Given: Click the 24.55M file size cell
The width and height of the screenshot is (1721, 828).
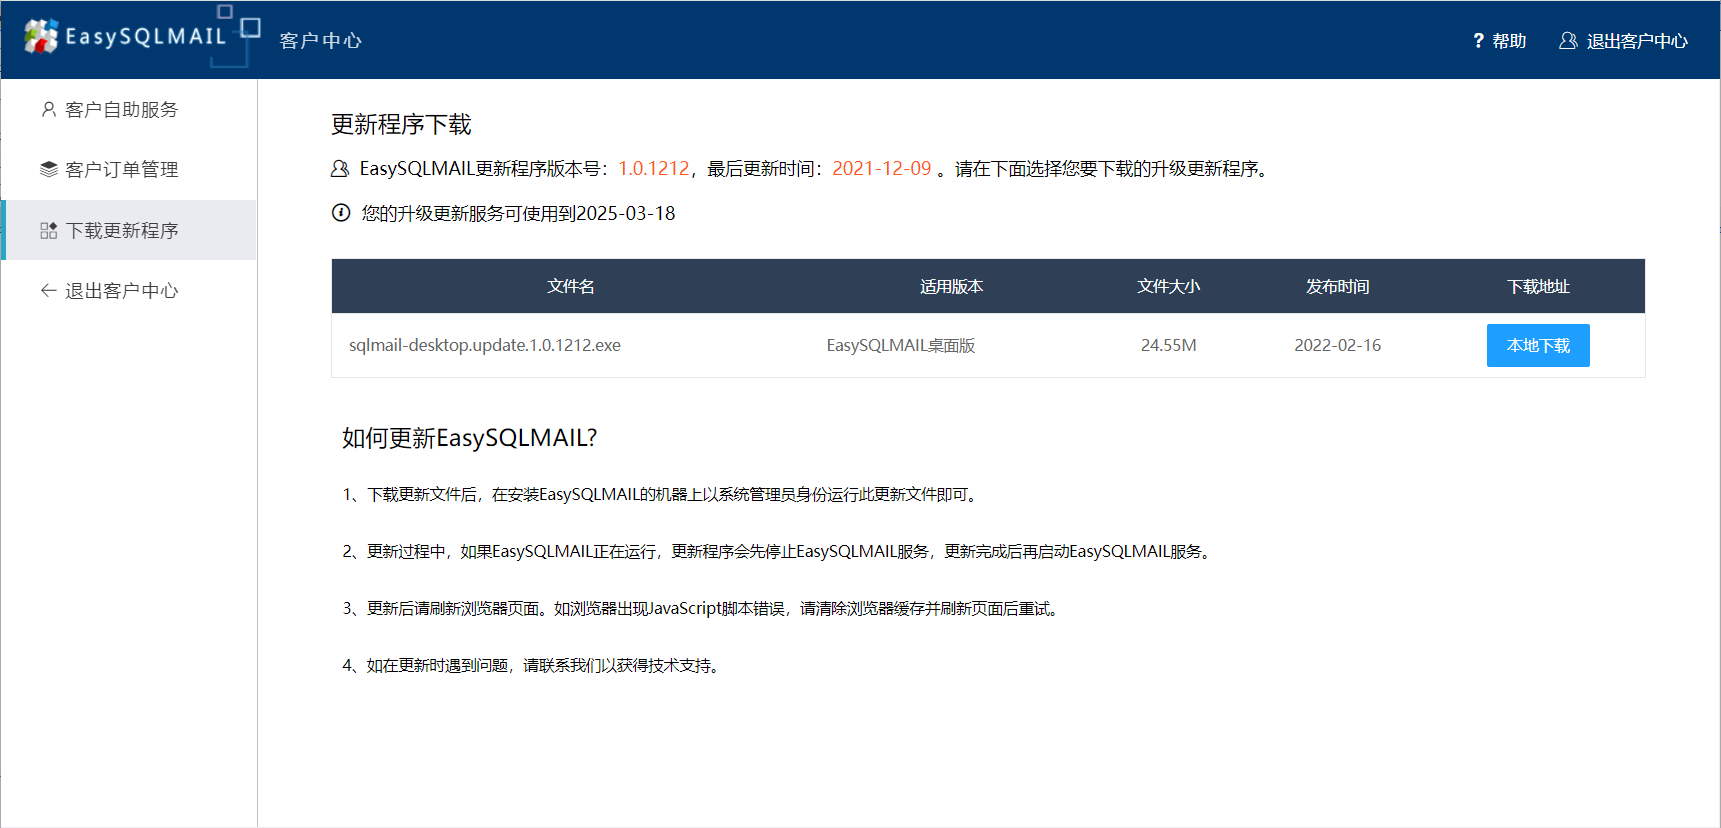Looking at the screenshot, I should click(1168, 345).
